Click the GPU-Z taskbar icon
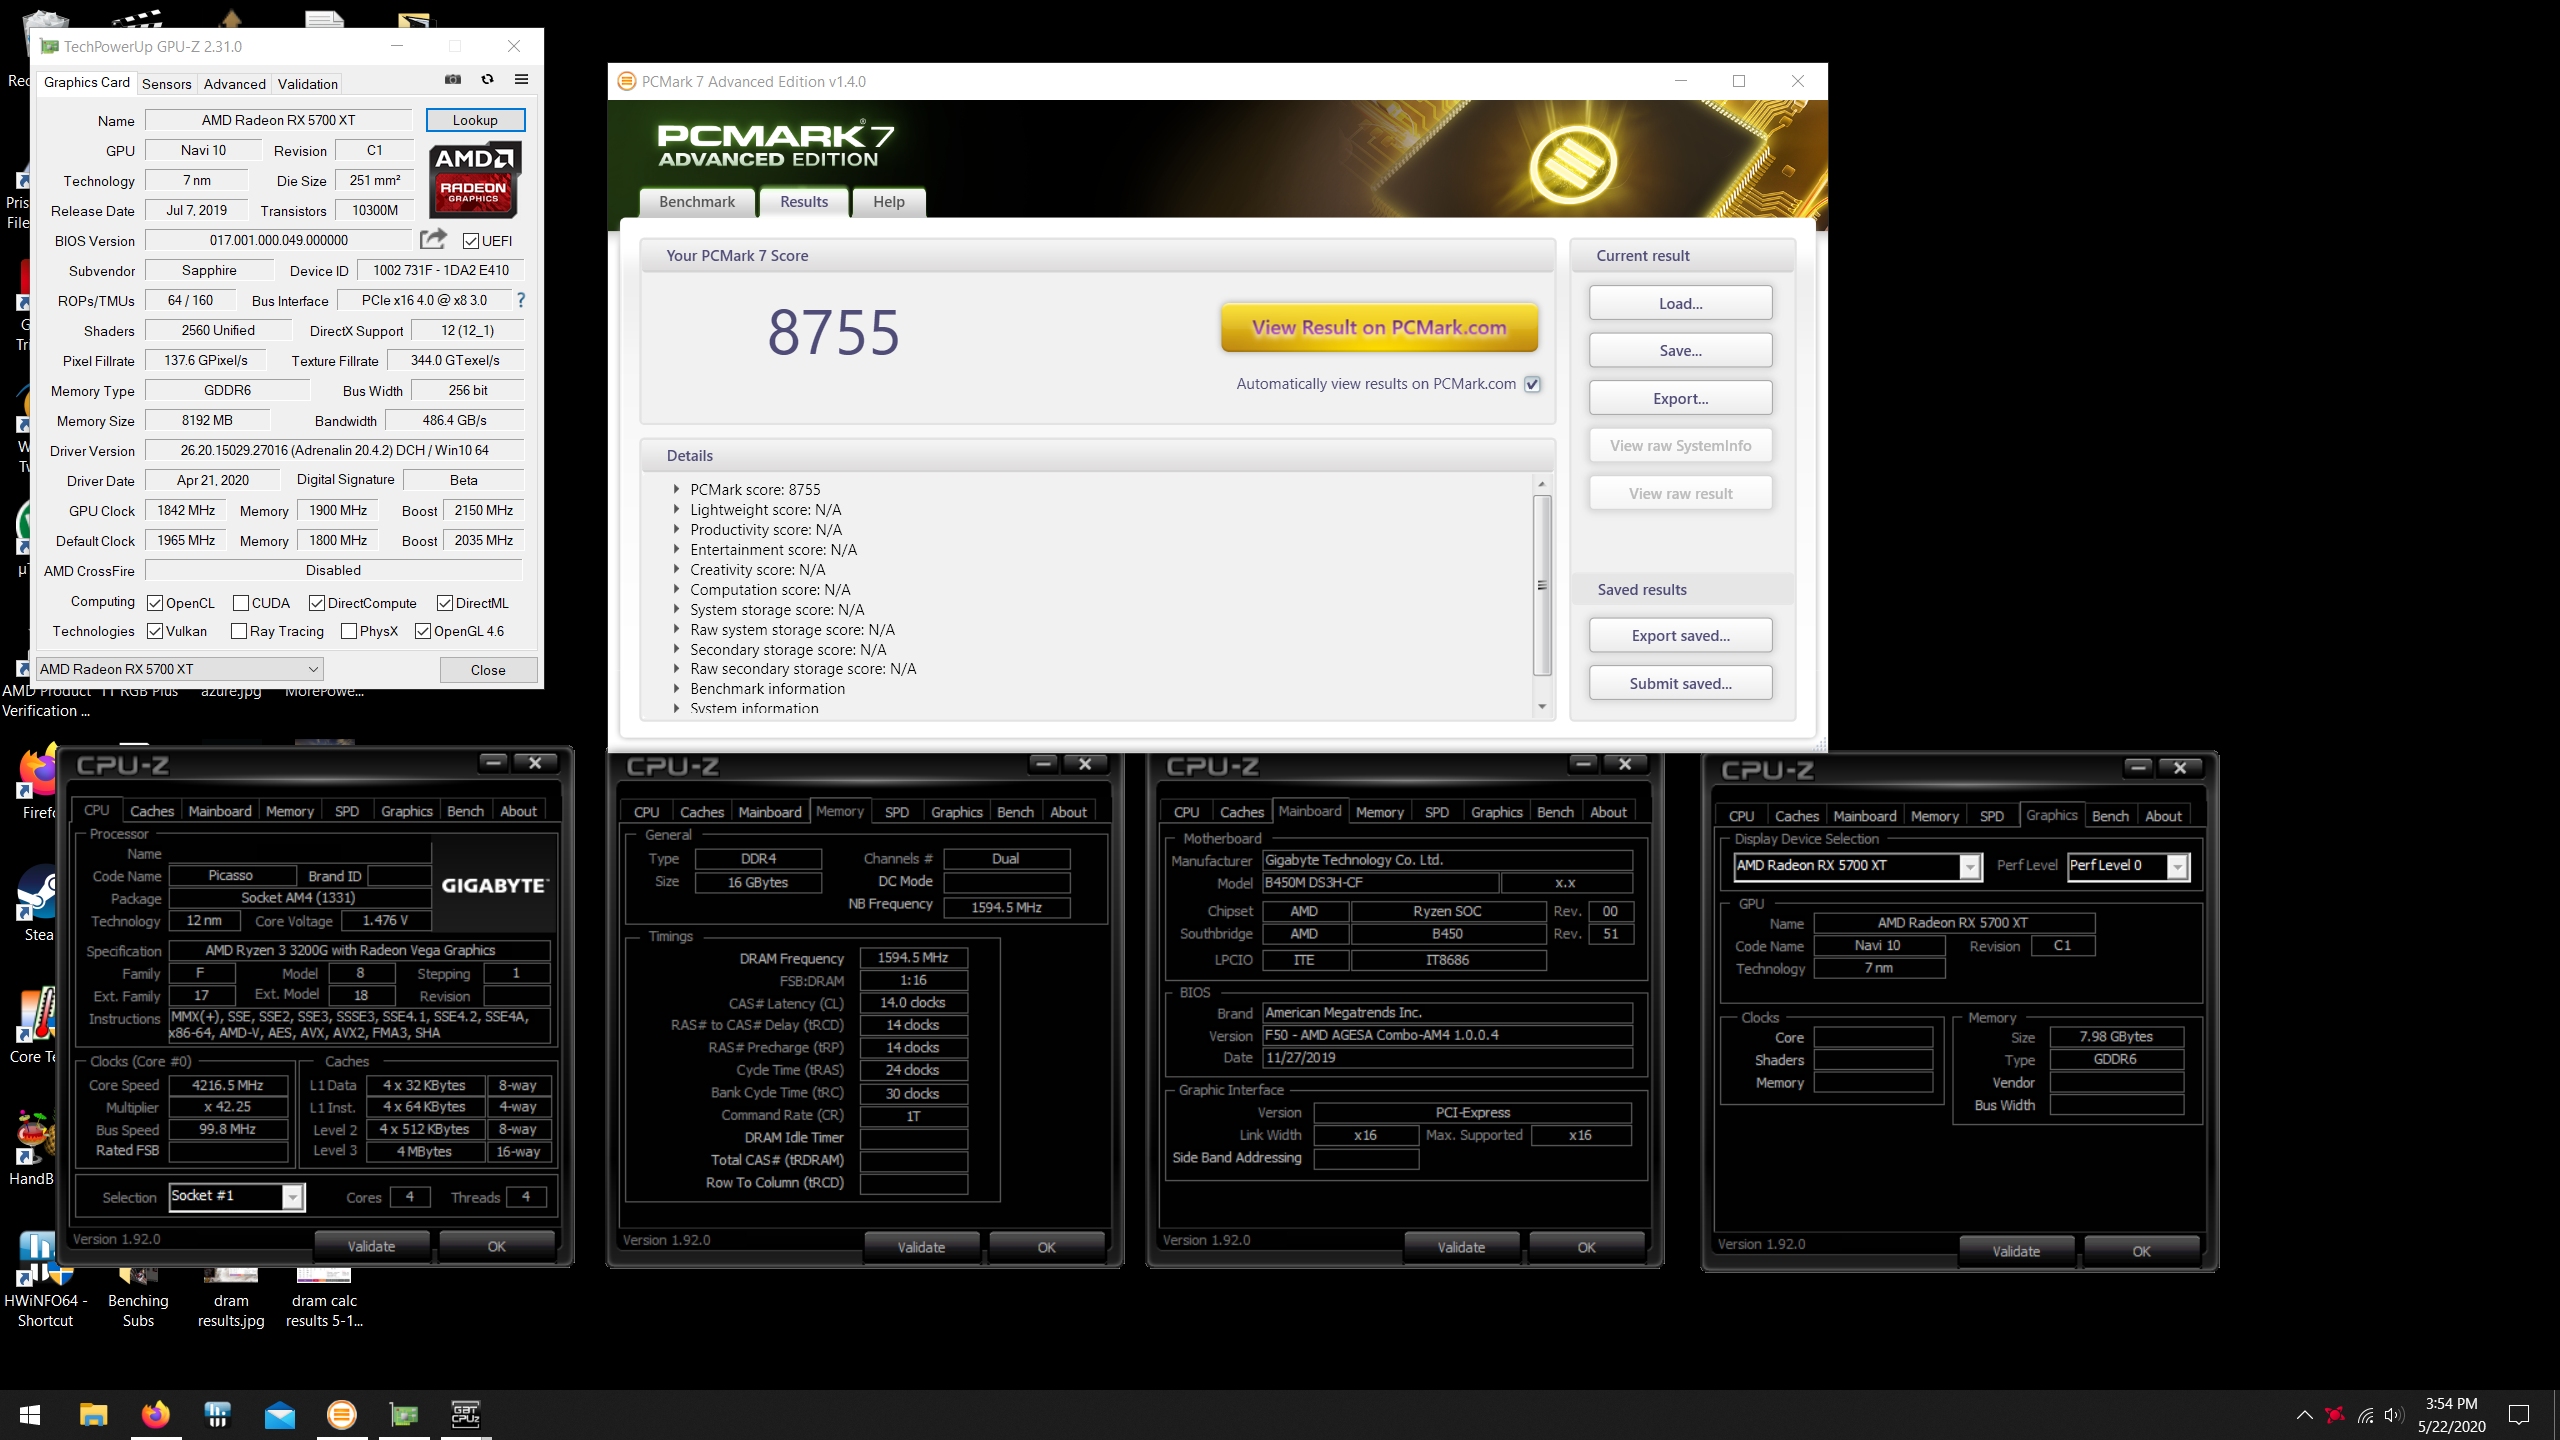The height and width of the screenshot is (1440, 2560). tap(404, 1415)
